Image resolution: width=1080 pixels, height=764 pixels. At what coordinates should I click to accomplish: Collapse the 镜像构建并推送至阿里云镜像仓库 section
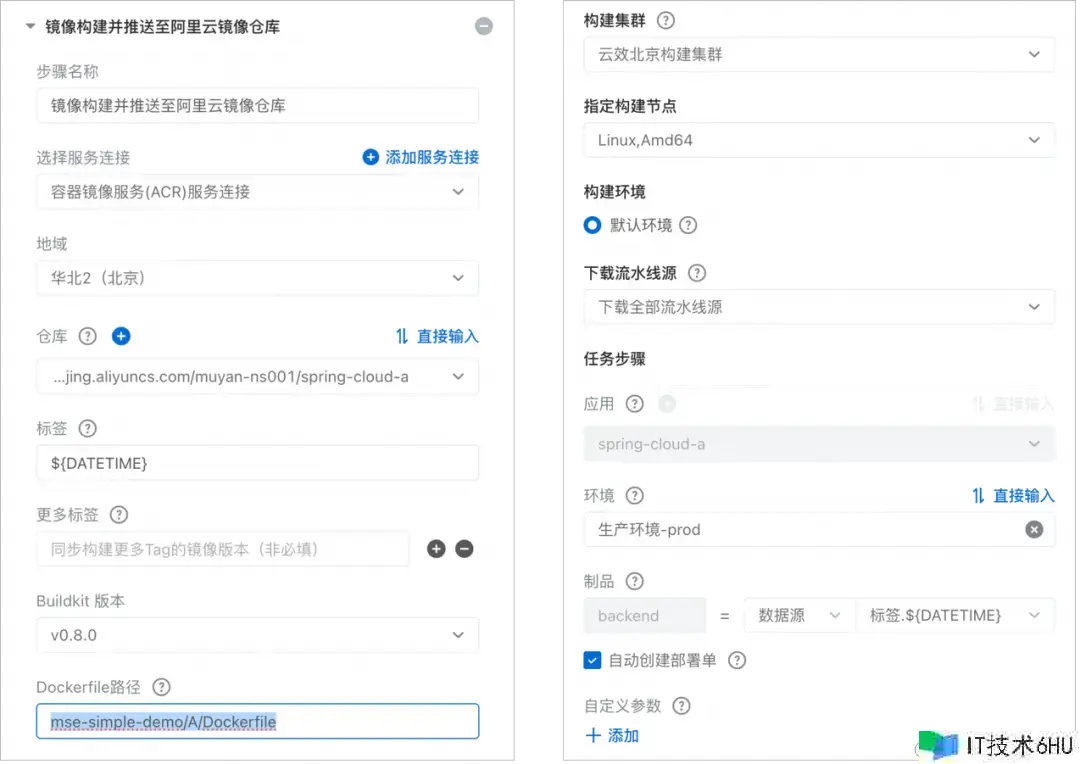tap(30, 27)
